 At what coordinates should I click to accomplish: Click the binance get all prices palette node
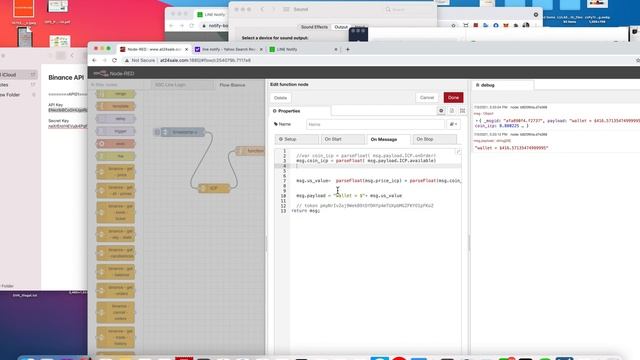tap(116, 191)
